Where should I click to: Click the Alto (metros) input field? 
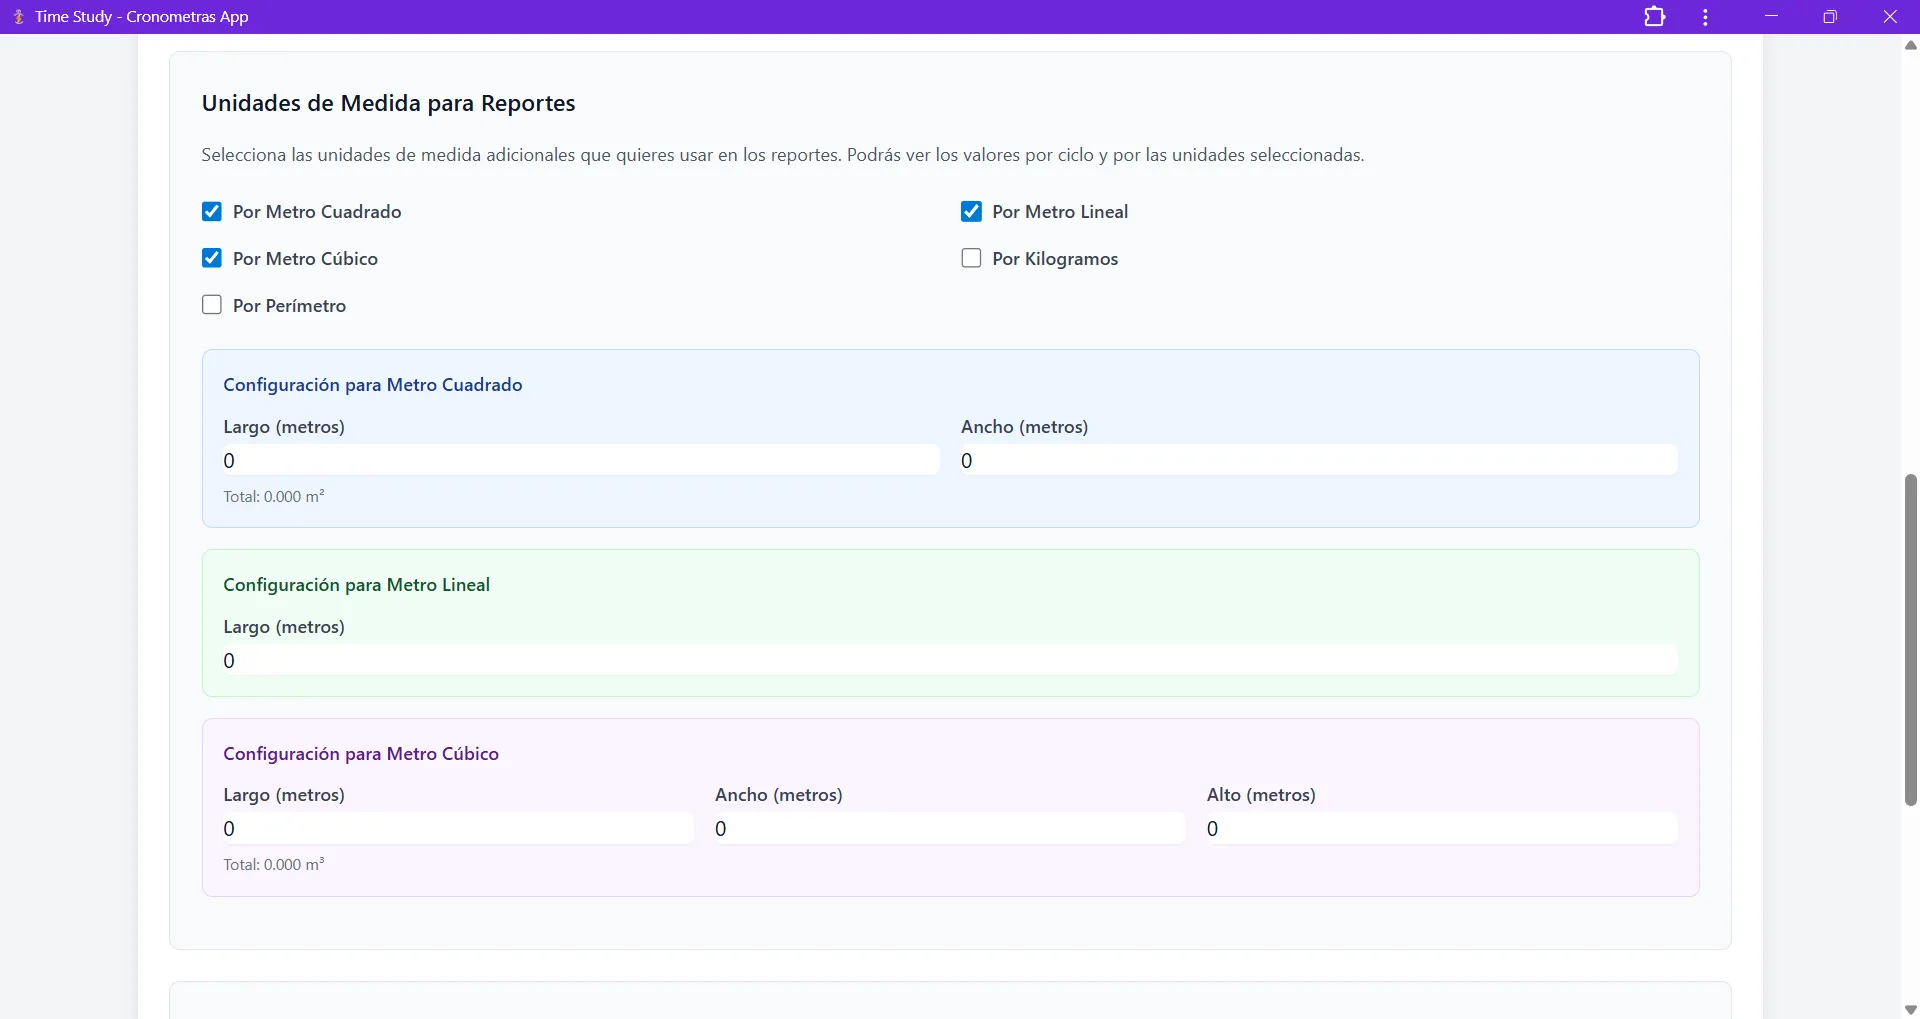(x=1441, y=829)
